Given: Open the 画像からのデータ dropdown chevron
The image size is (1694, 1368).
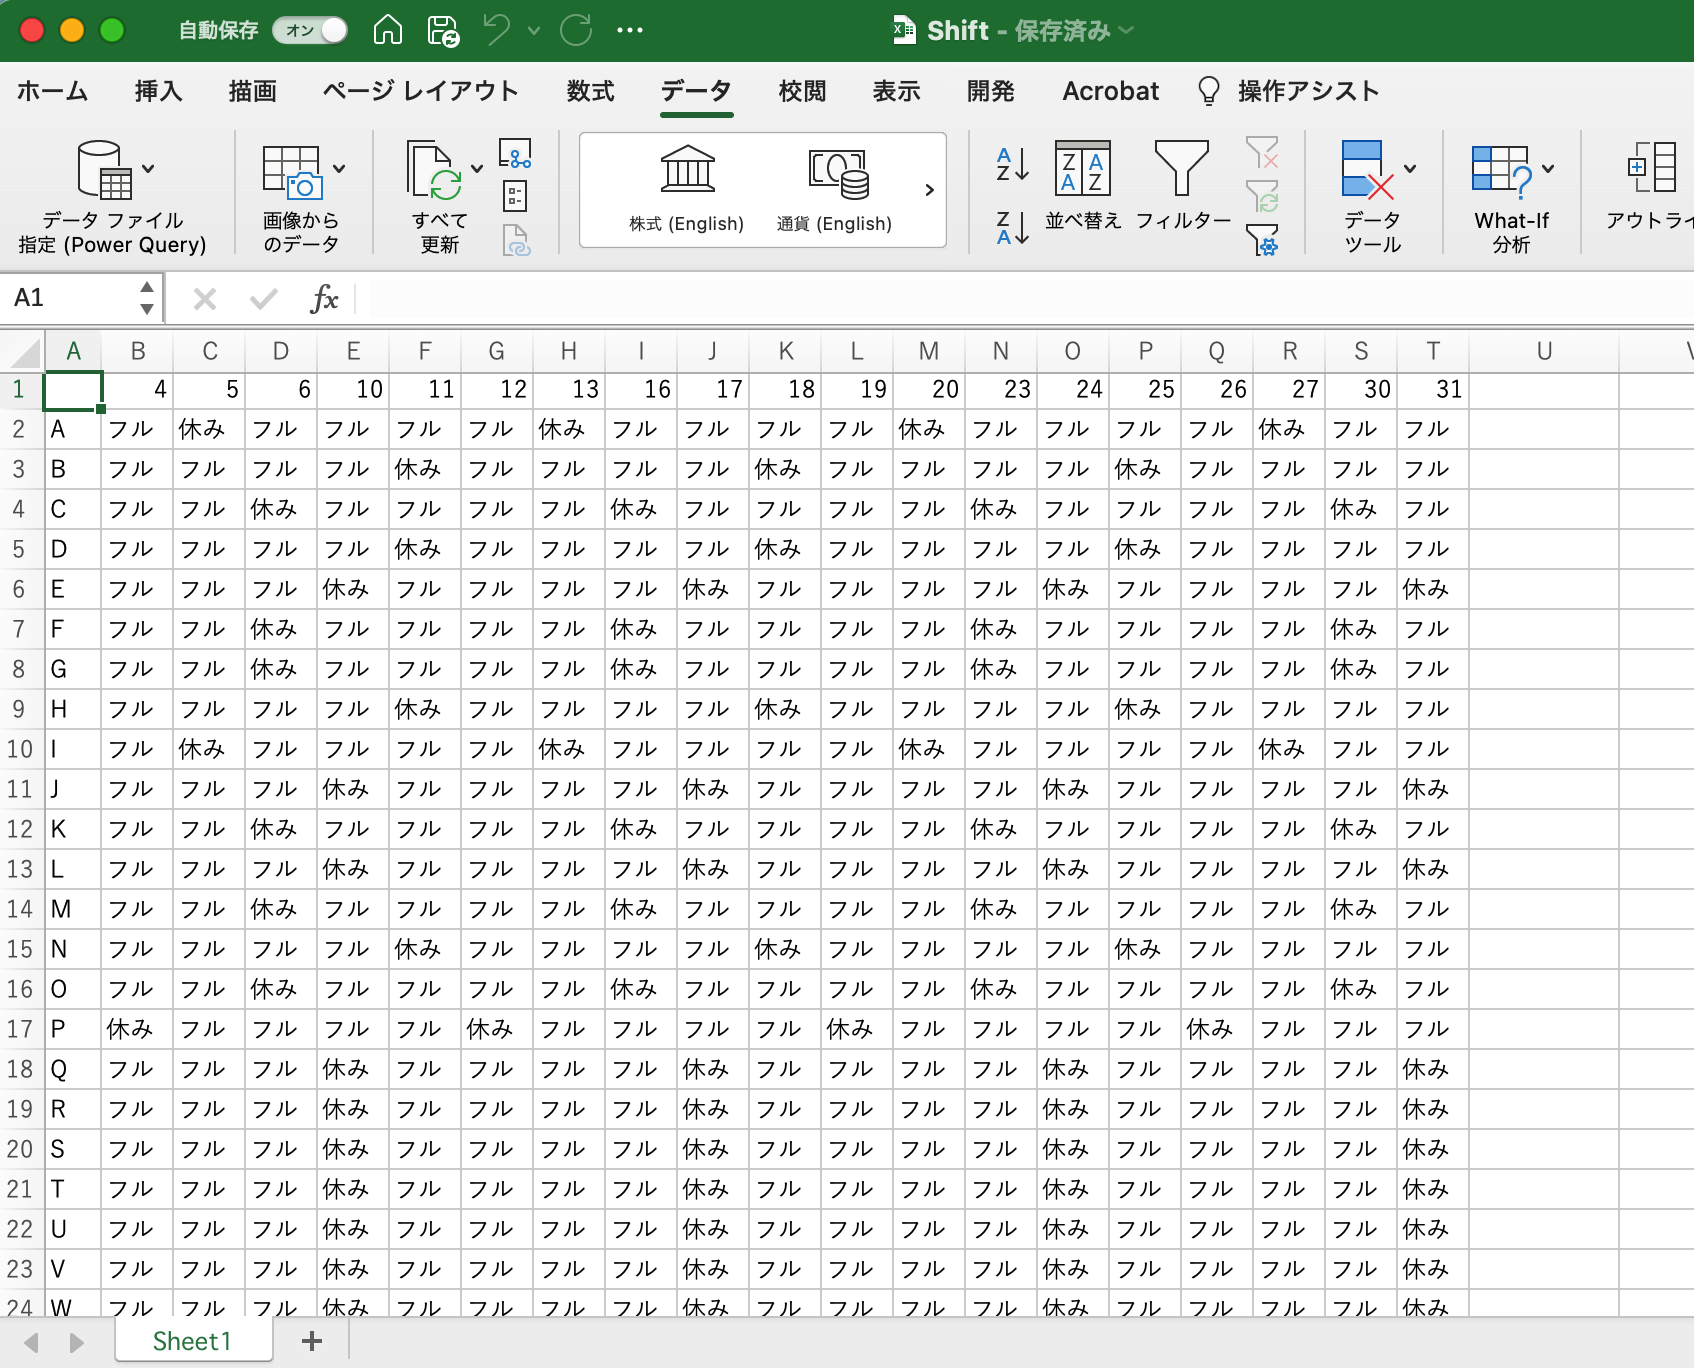Looking at the screenshot, I should (338, 168).
